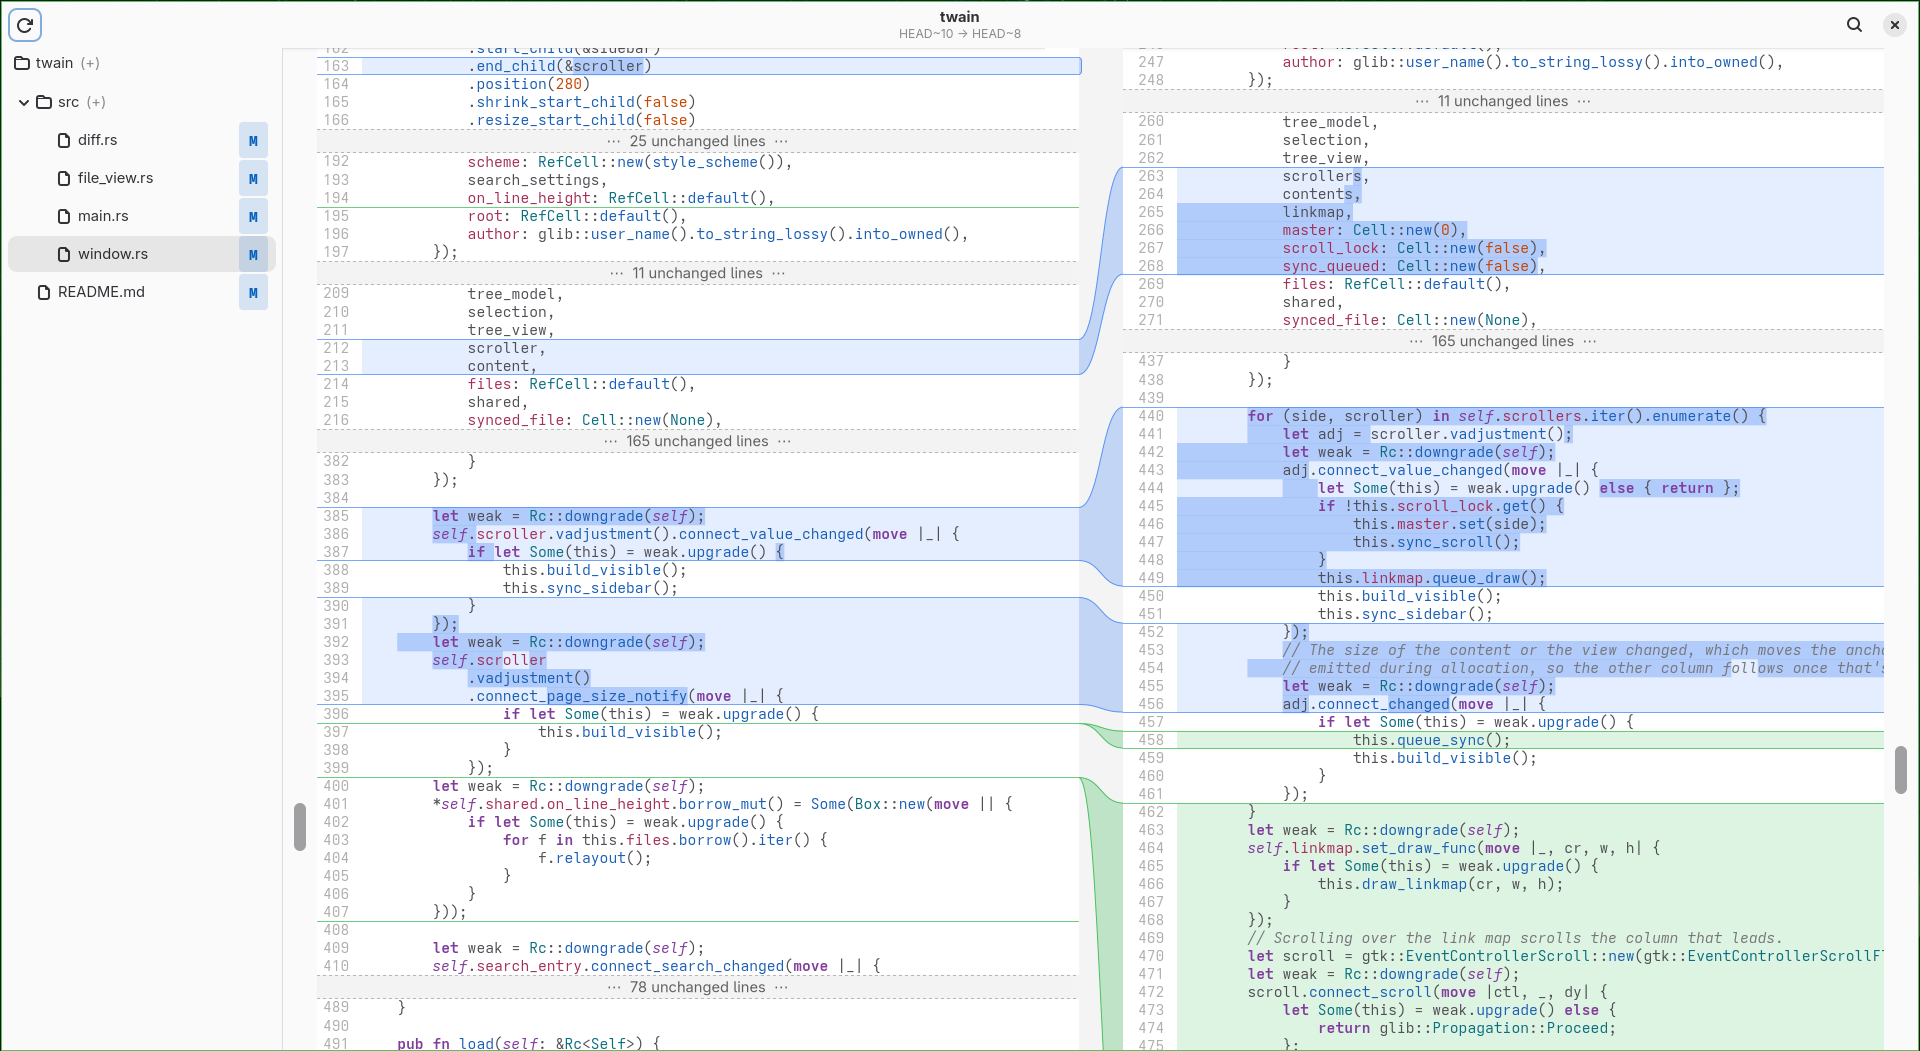The width and height of the screenshot is (1920, 1051).
Task: Click the left pane vertical scrollbar thumb
Action: pyautogui.click(x=299, y=827)
